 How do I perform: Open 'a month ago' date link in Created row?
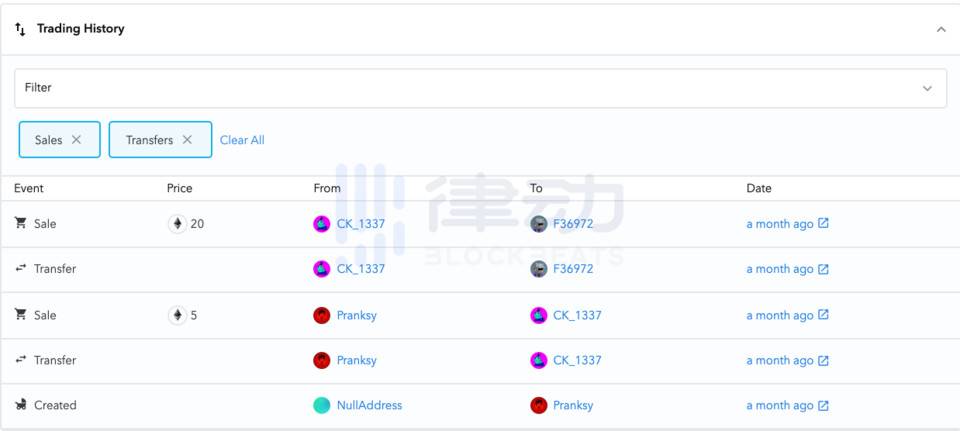pos(779,405)
